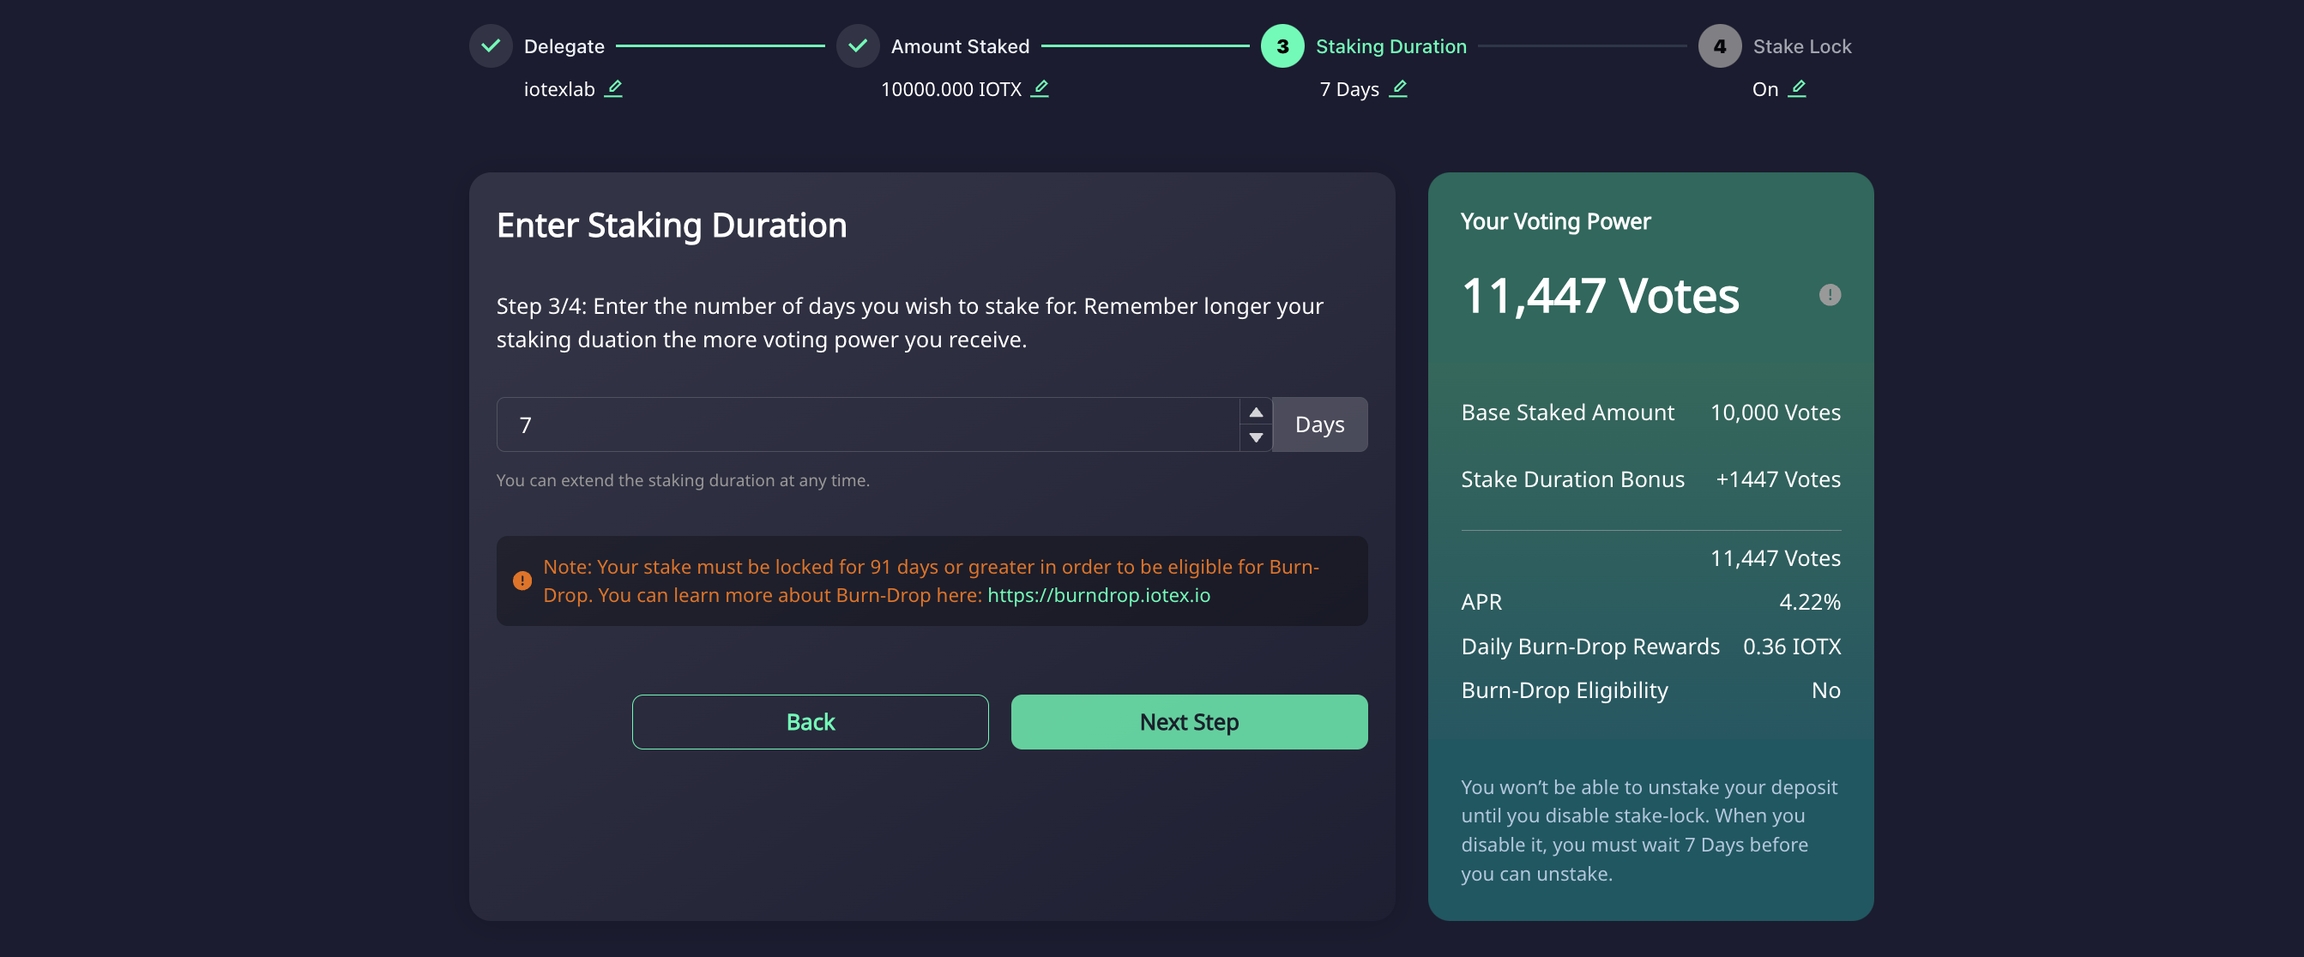Click the edit pencil next to iotexlab
The image size is (2304, 957).
pyautogui.click(x=614, y=89)
